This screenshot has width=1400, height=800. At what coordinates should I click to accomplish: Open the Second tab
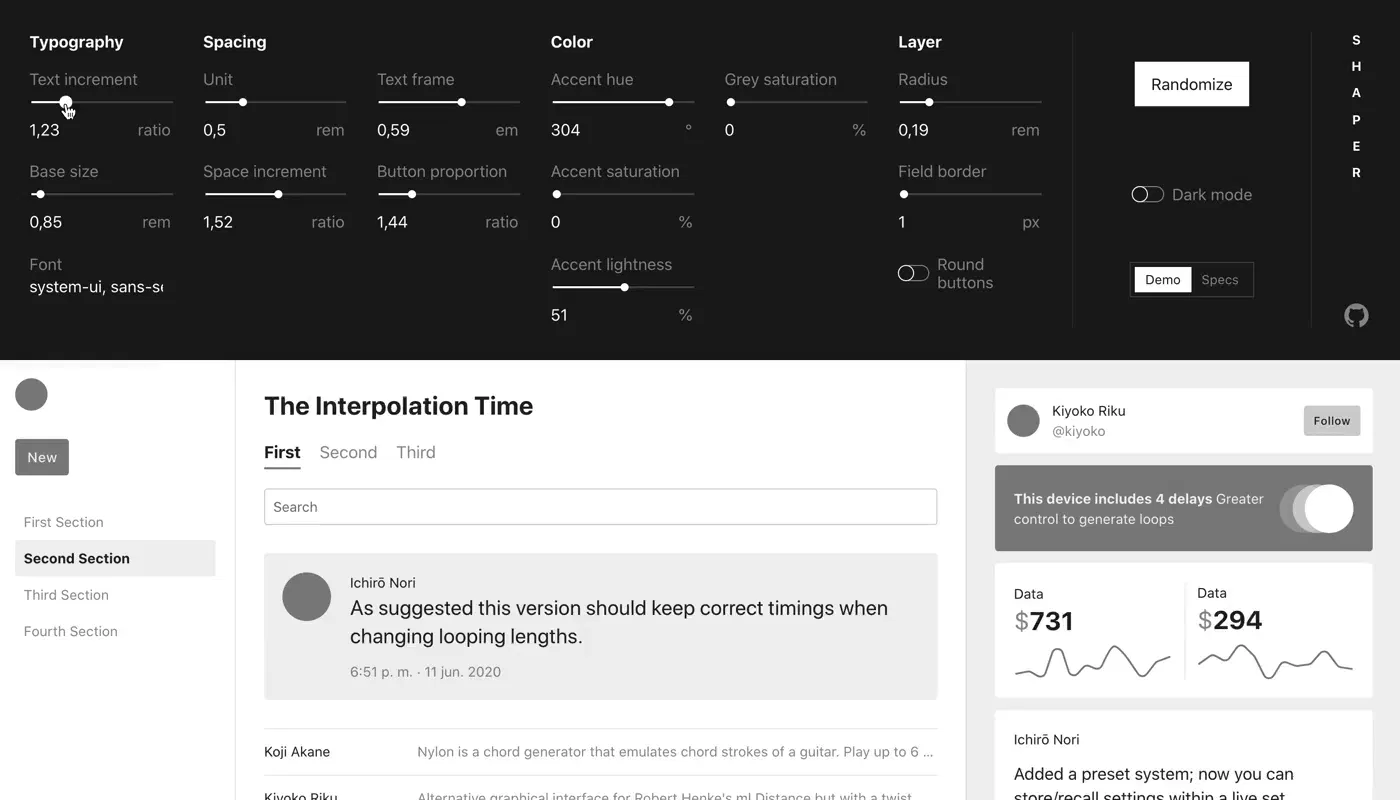(x=348, y=453)
